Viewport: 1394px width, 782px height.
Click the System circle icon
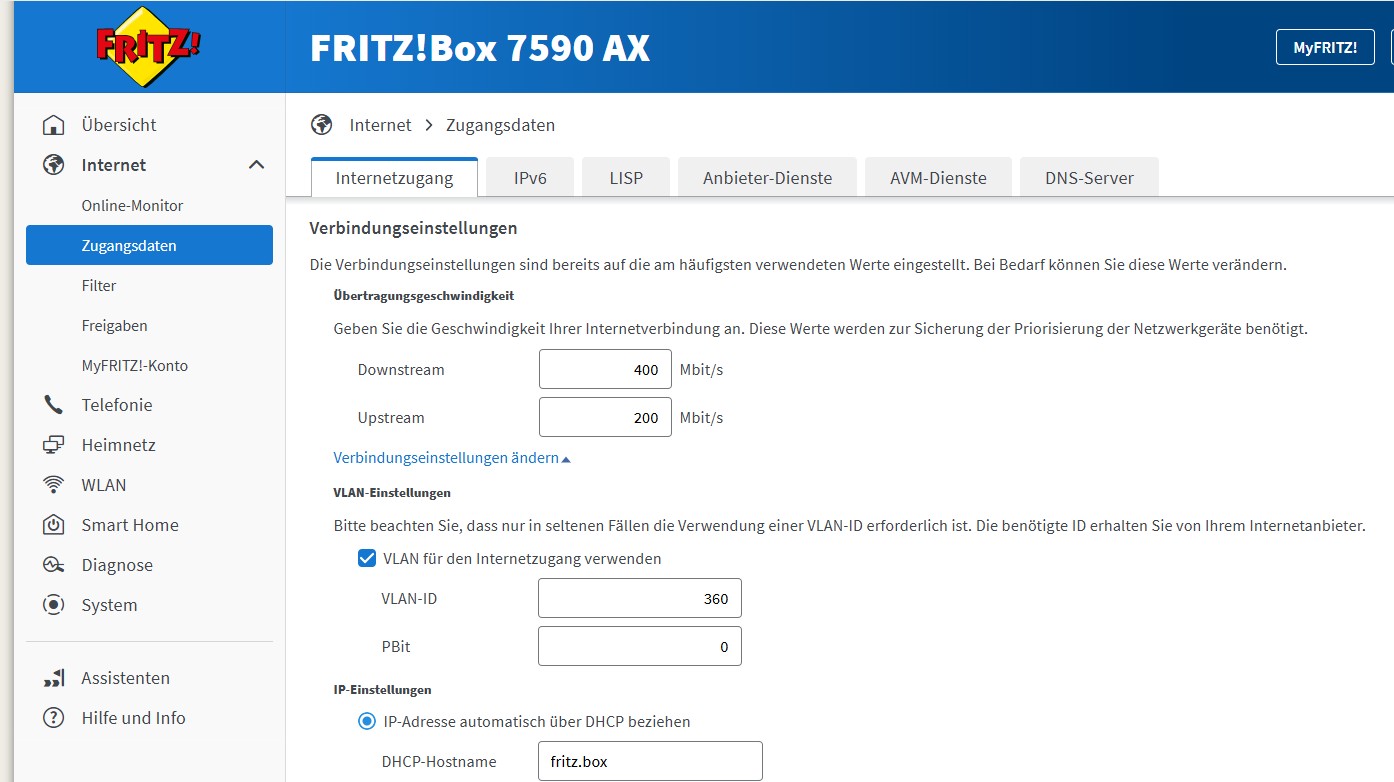coord(53,605)
